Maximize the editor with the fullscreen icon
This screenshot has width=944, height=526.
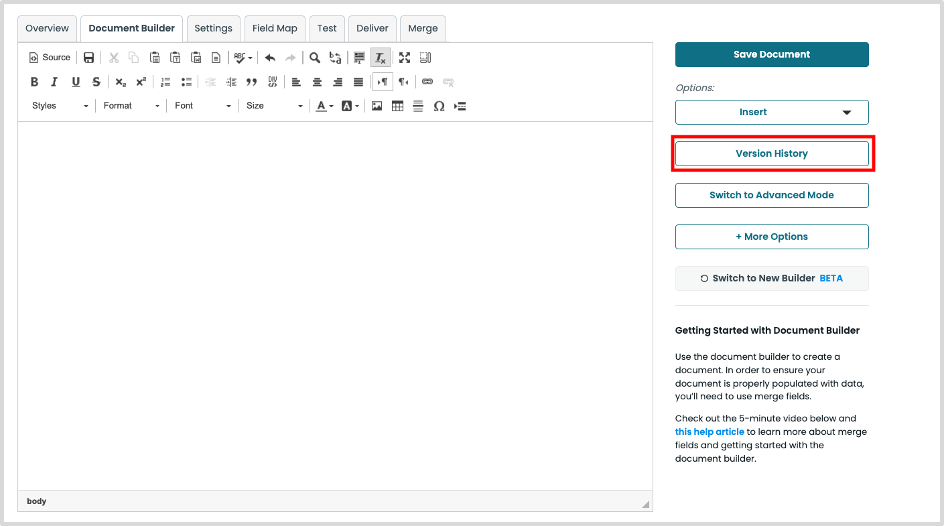click(404, 58)
